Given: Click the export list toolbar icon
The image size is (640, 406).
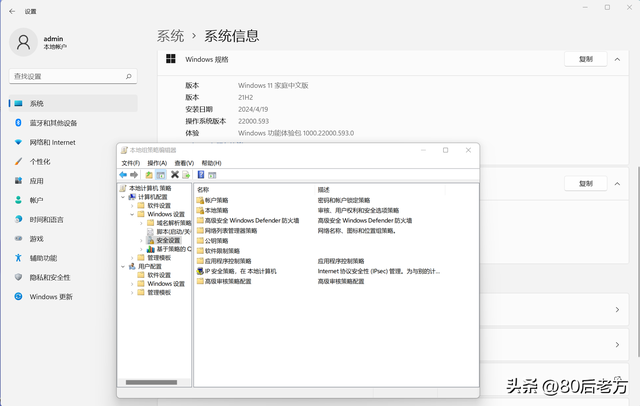Looking at the screenshot, I should coord(186,175).
